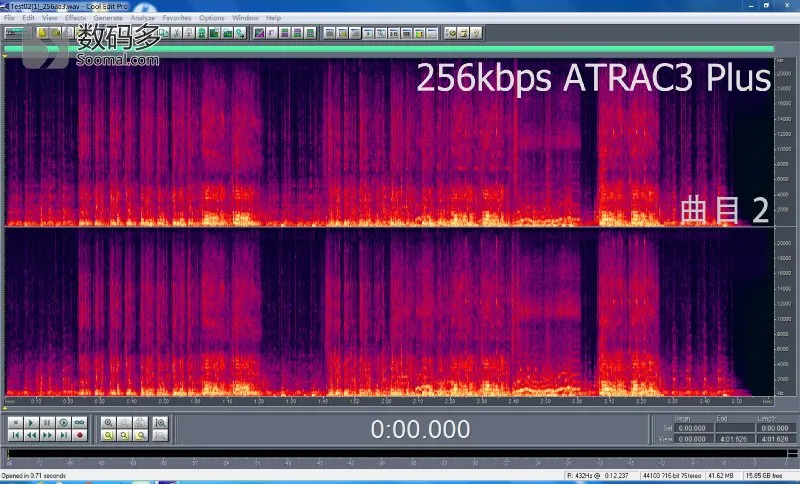The height and width of the screenshot is (484, 800).
Task: Click the Selection Length time field
Action: click(775, 428)
